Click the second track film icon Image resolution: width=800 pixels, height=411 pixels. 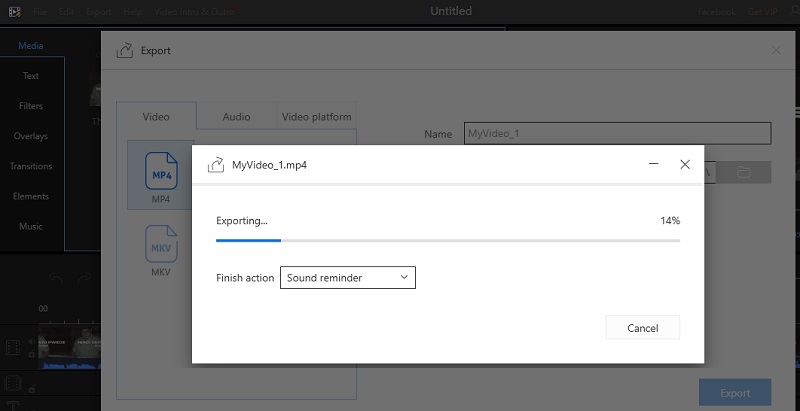[13, 383]
